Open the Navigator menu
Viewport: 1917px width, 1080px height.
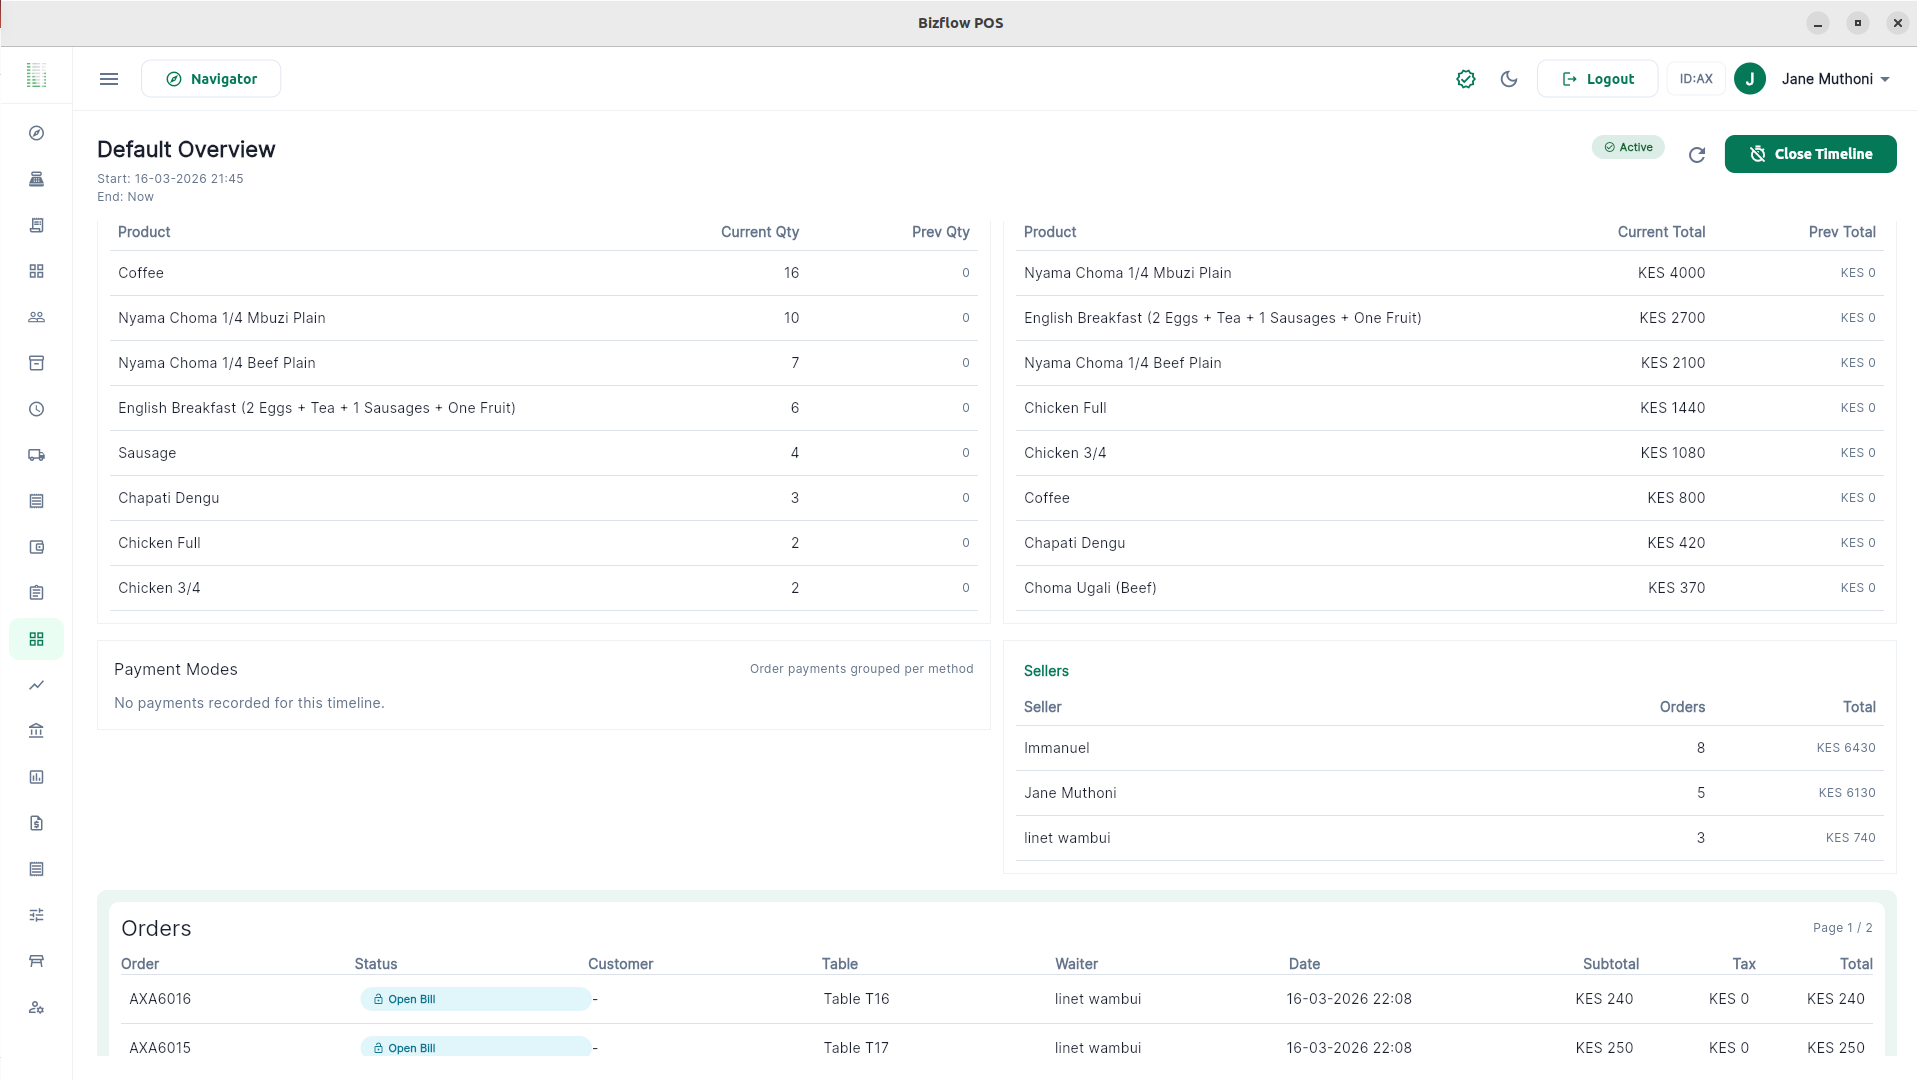pyautogui.click(x=211, y=79)
